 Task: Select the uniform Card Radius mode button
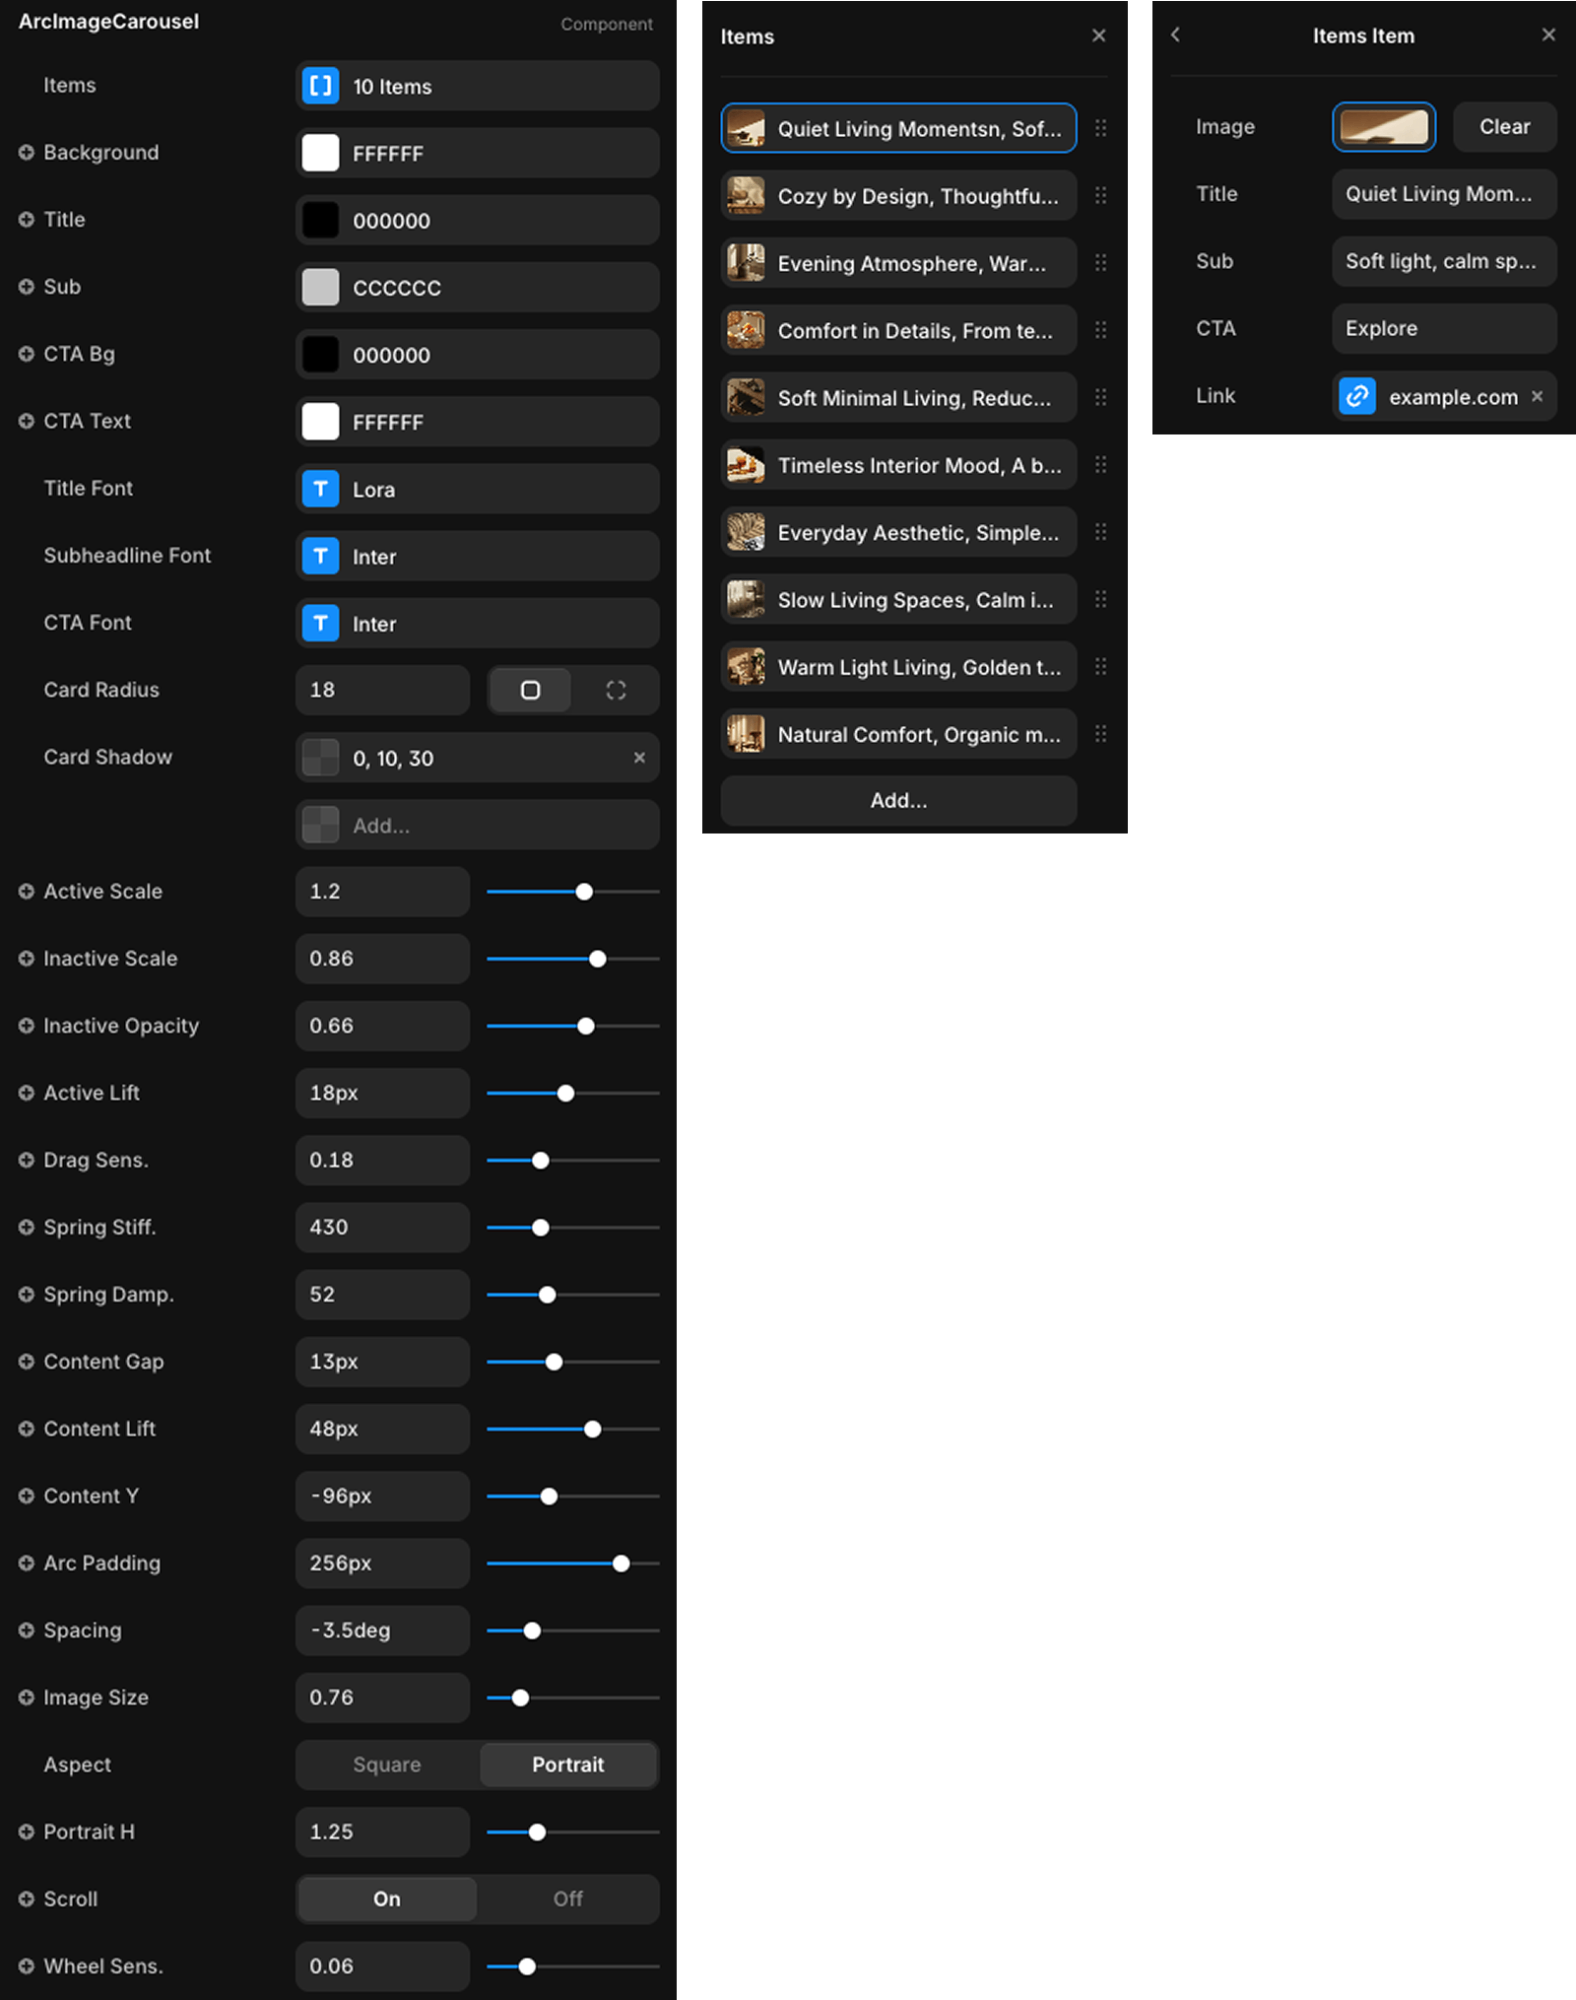(530, 690)
